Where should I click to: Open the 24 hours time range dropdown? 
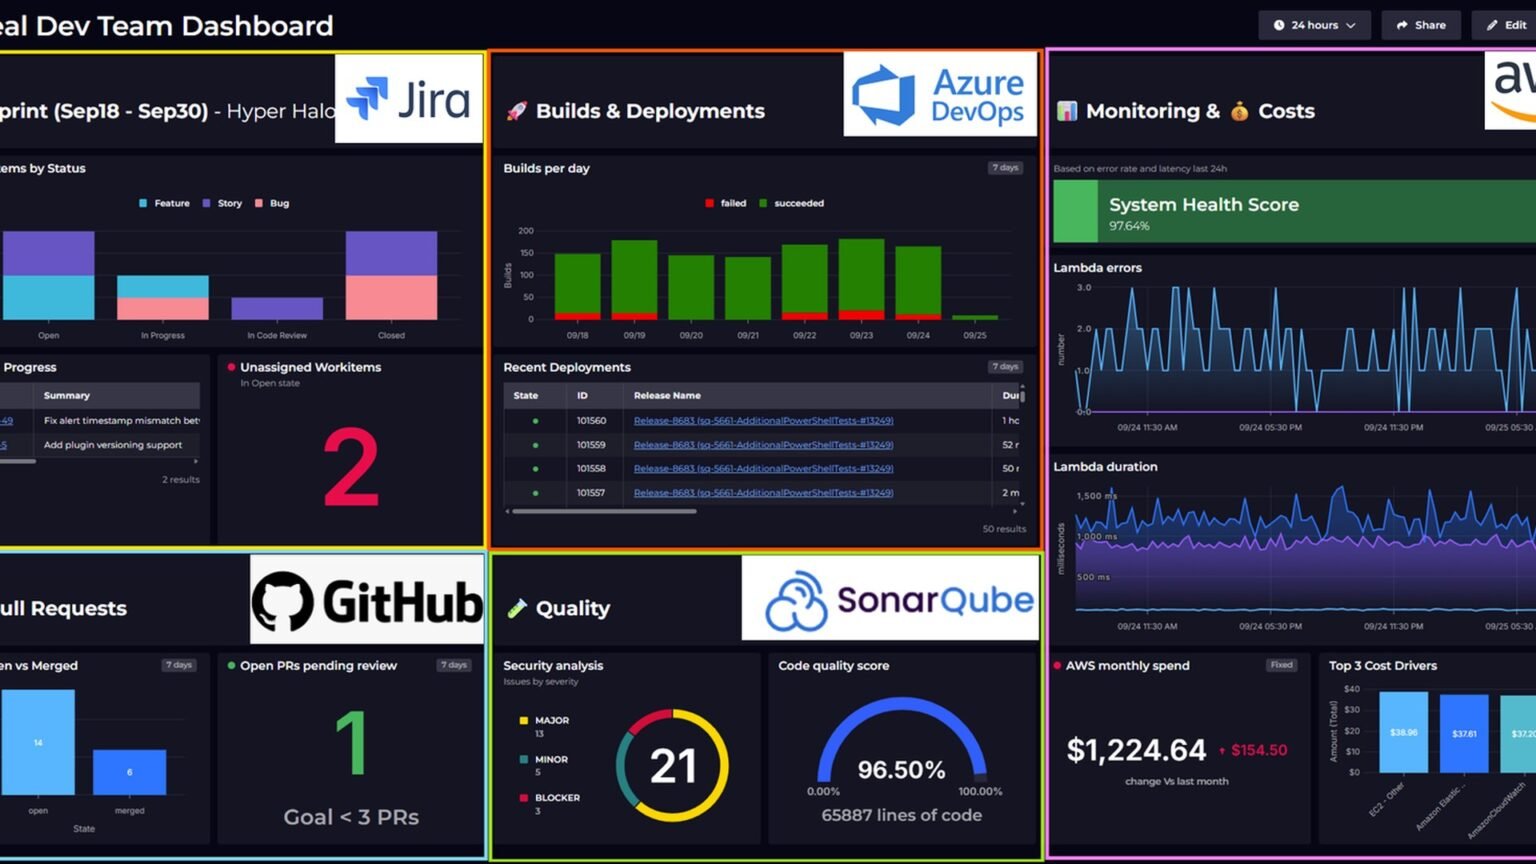coord(1314,25)
